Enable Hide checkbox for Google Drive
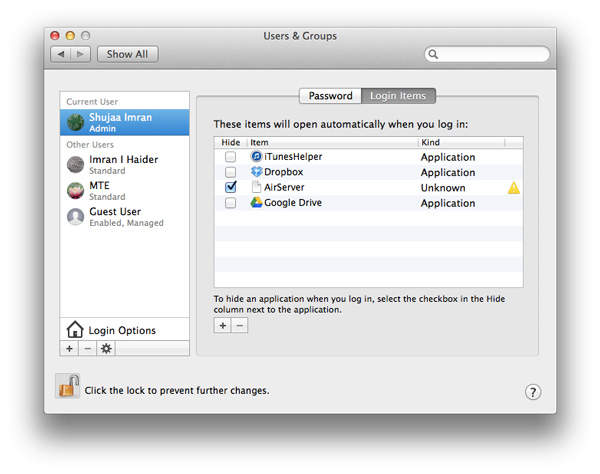The image size is (600, 474). (230, 202)
